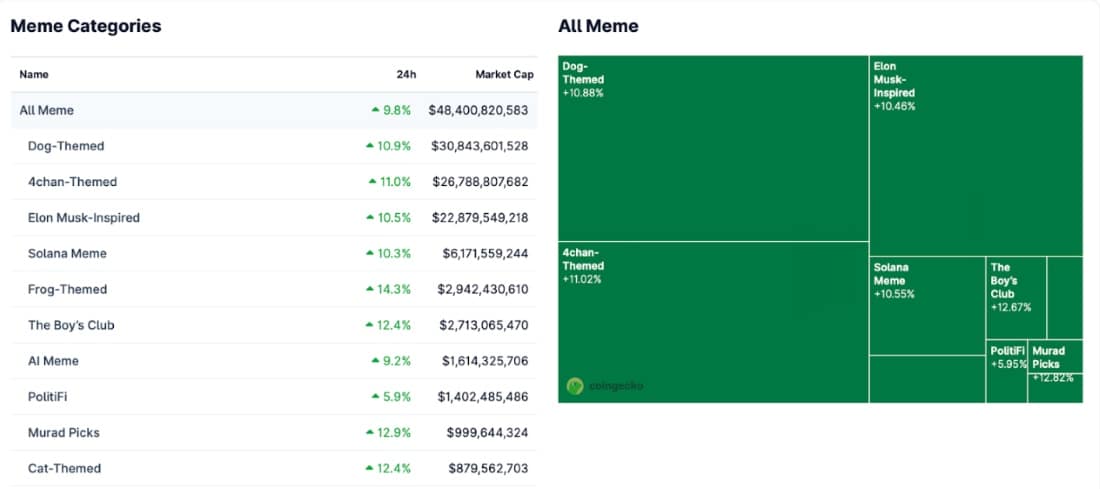Sort table by 24h column header
This screenshot has width=1100, height=489.
tap(406, 74)
